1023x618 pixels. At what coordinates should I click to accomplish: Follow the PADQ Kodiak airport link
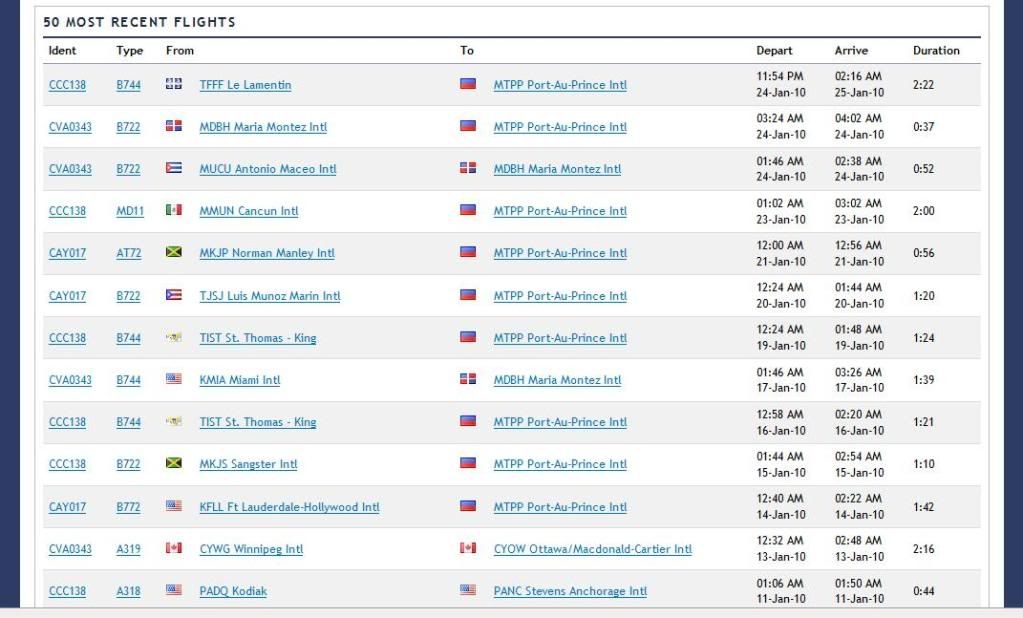tap(233, 591)
